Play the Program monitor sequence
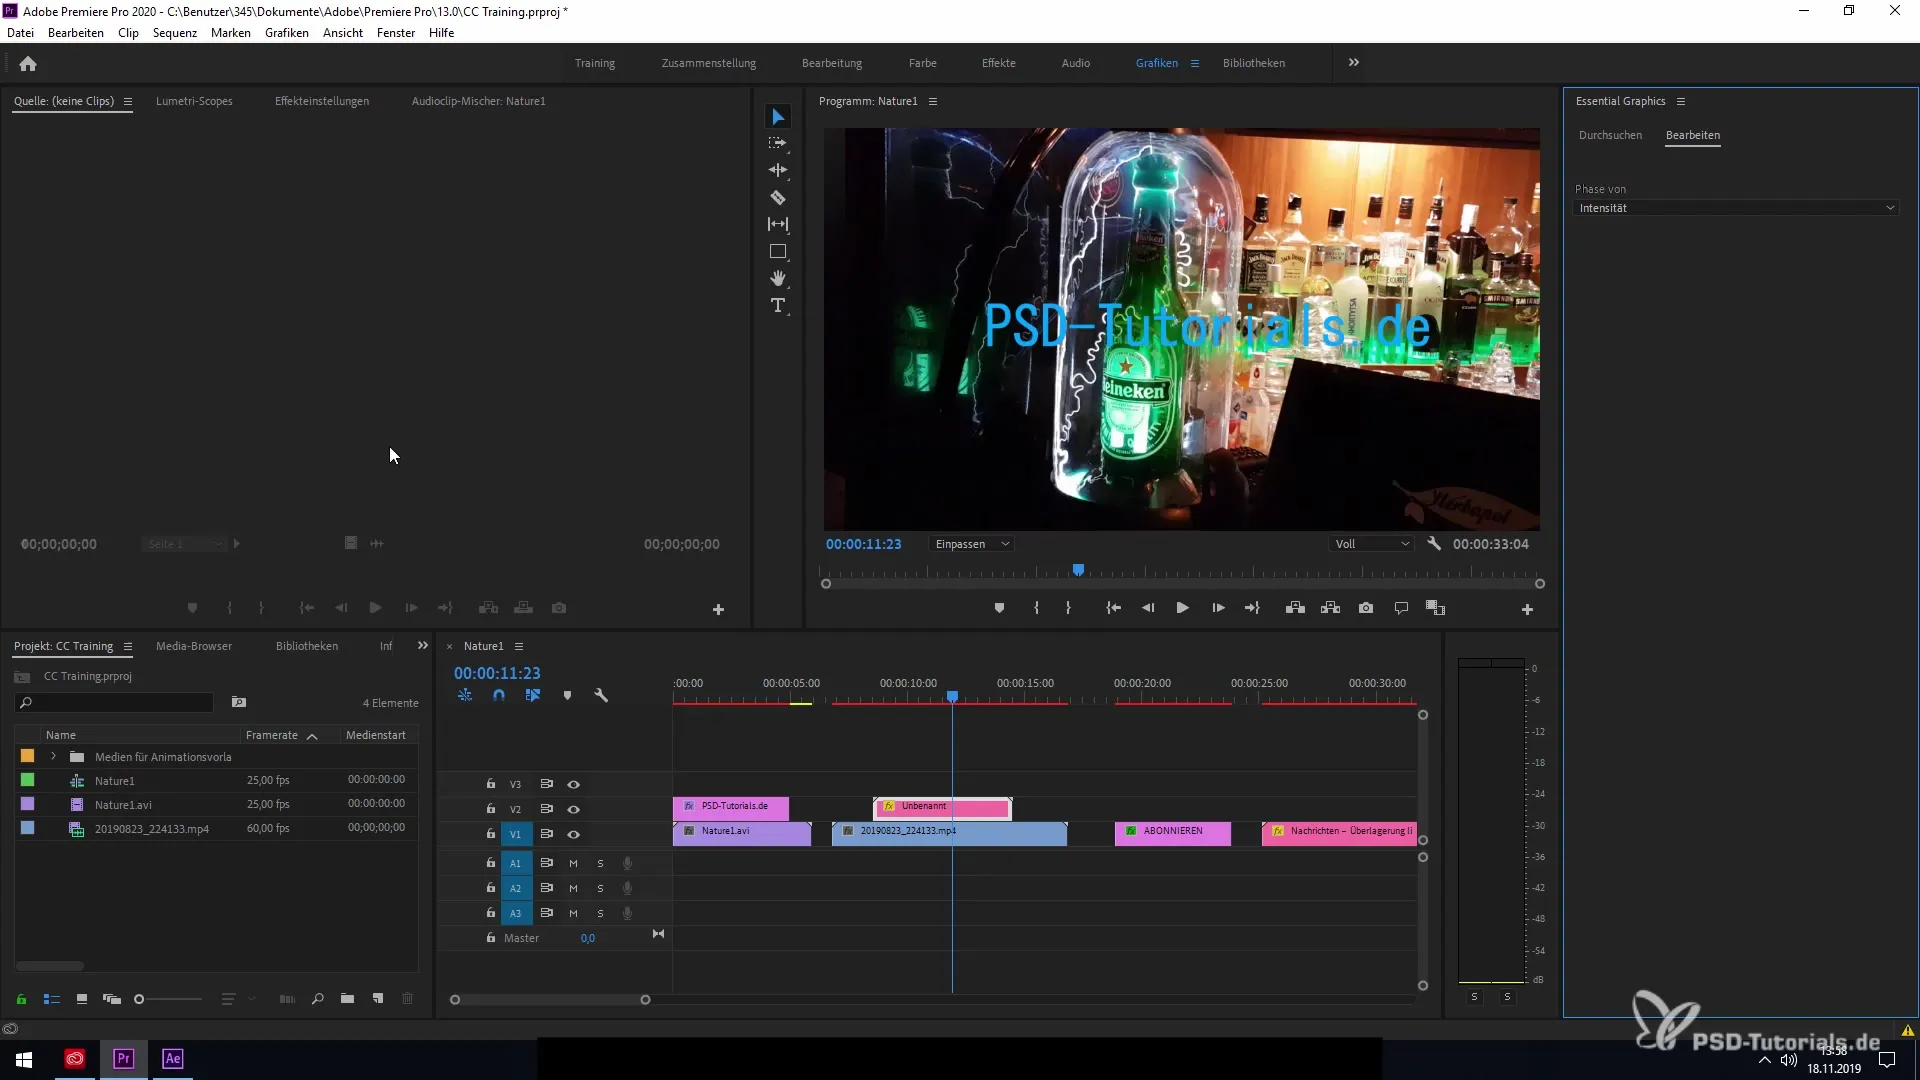The height and width of the screenshot is (1080, 1920). coord(1182,608)
